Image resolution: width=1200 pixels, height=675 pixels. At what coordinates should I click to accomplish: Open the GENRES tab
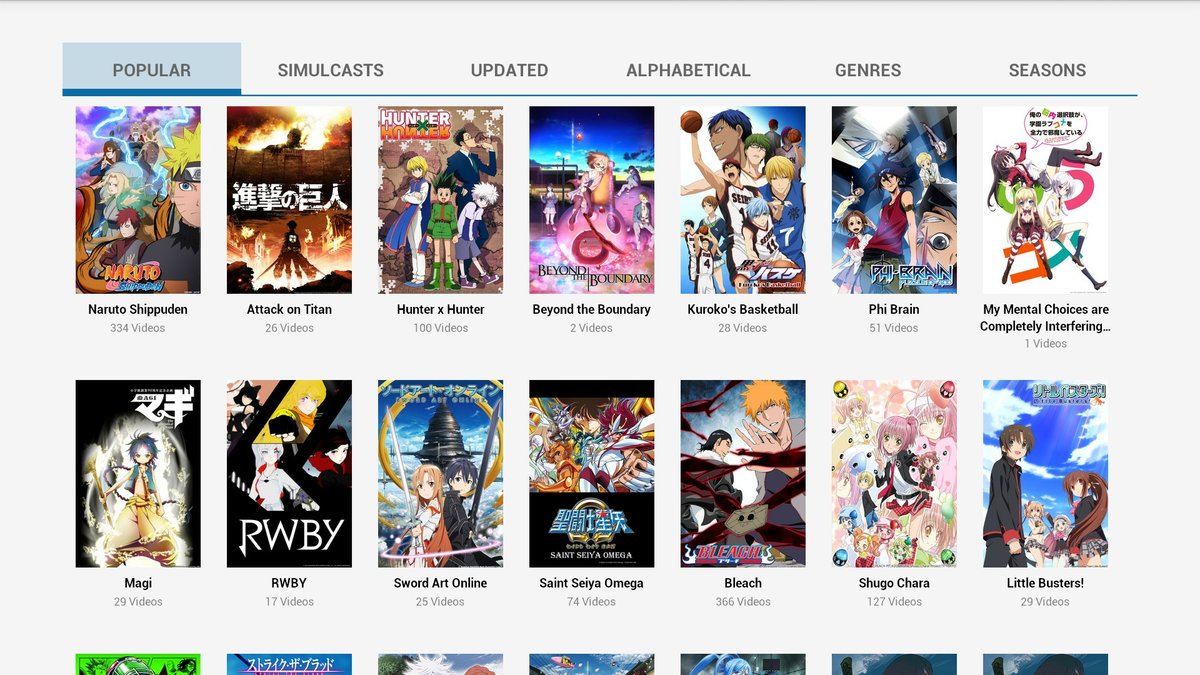tap(868, 69)
